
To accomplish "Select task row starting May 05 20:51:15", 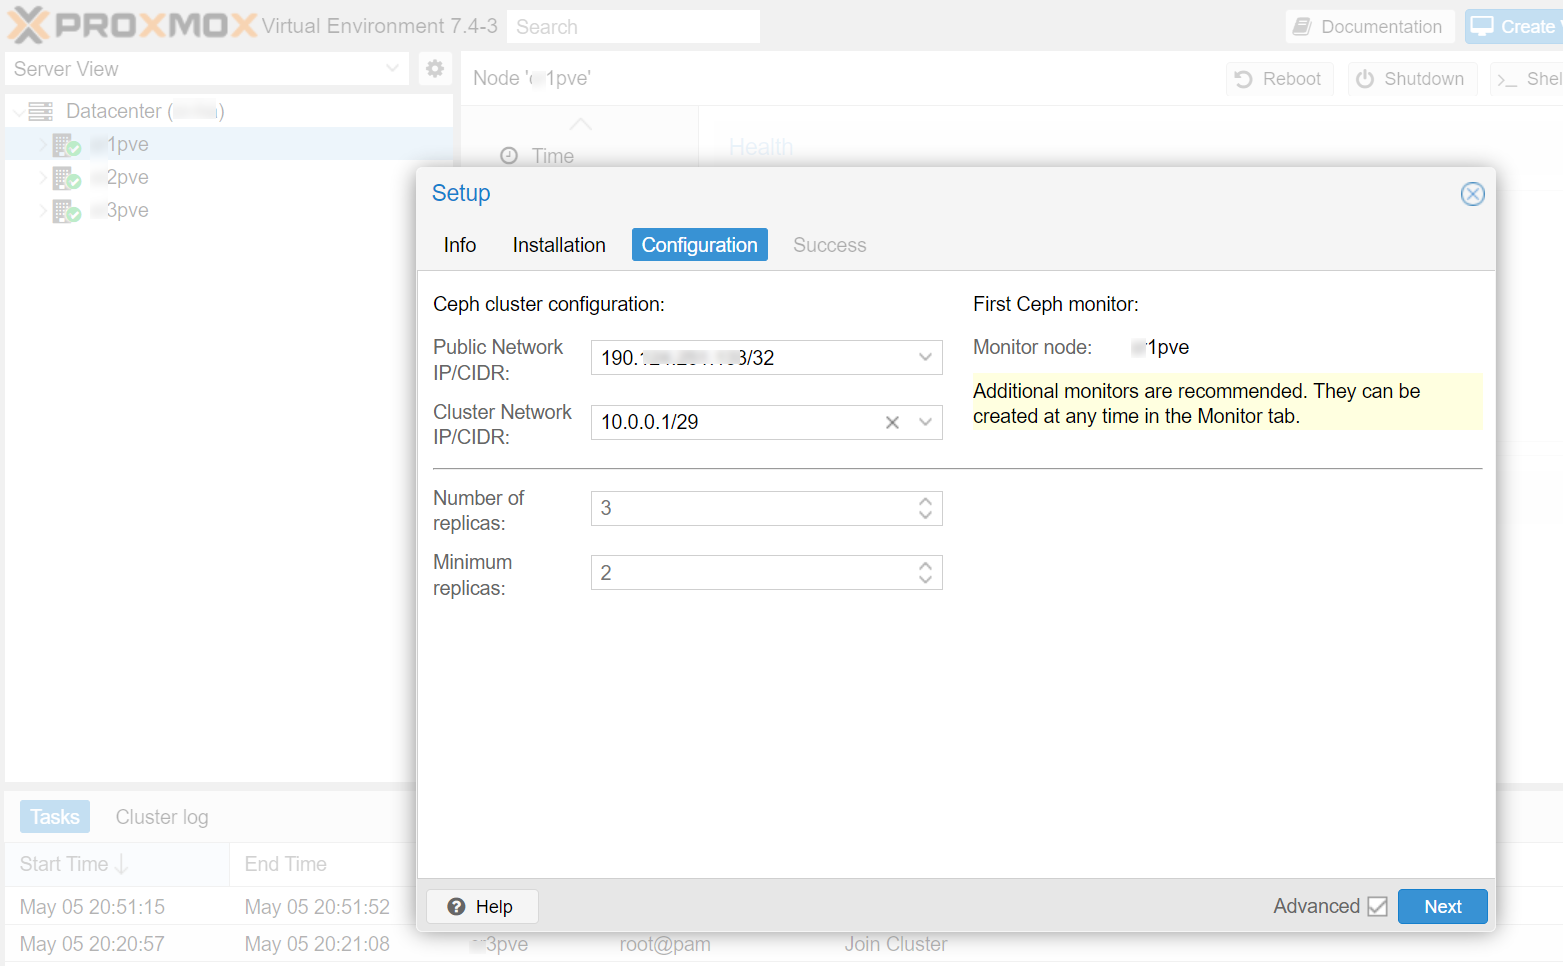I will [x=210, y=907].
